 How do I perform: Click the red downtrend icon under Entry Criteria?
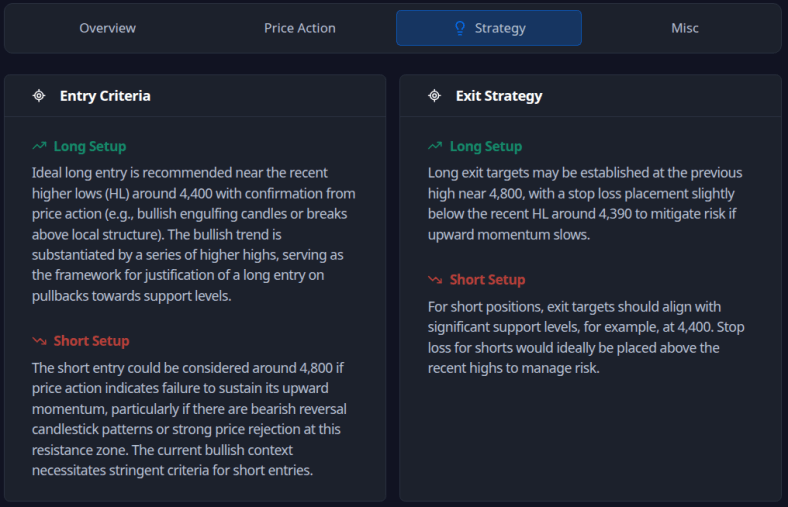pos(39,341)
